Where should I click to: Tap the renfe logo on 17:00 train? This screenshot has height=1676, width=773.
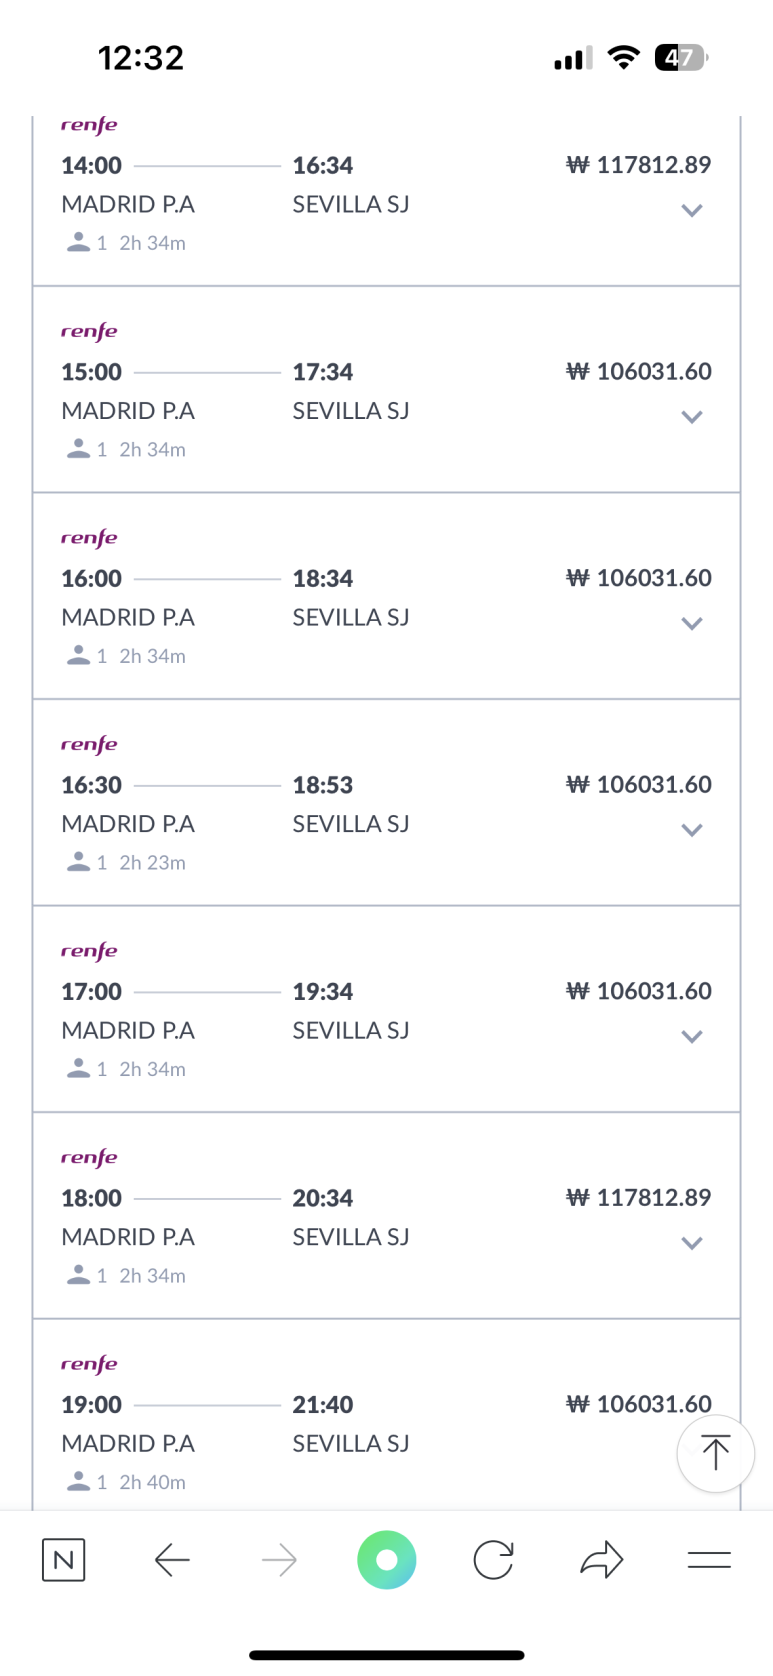pyautogui.click(x=89, y=951)
